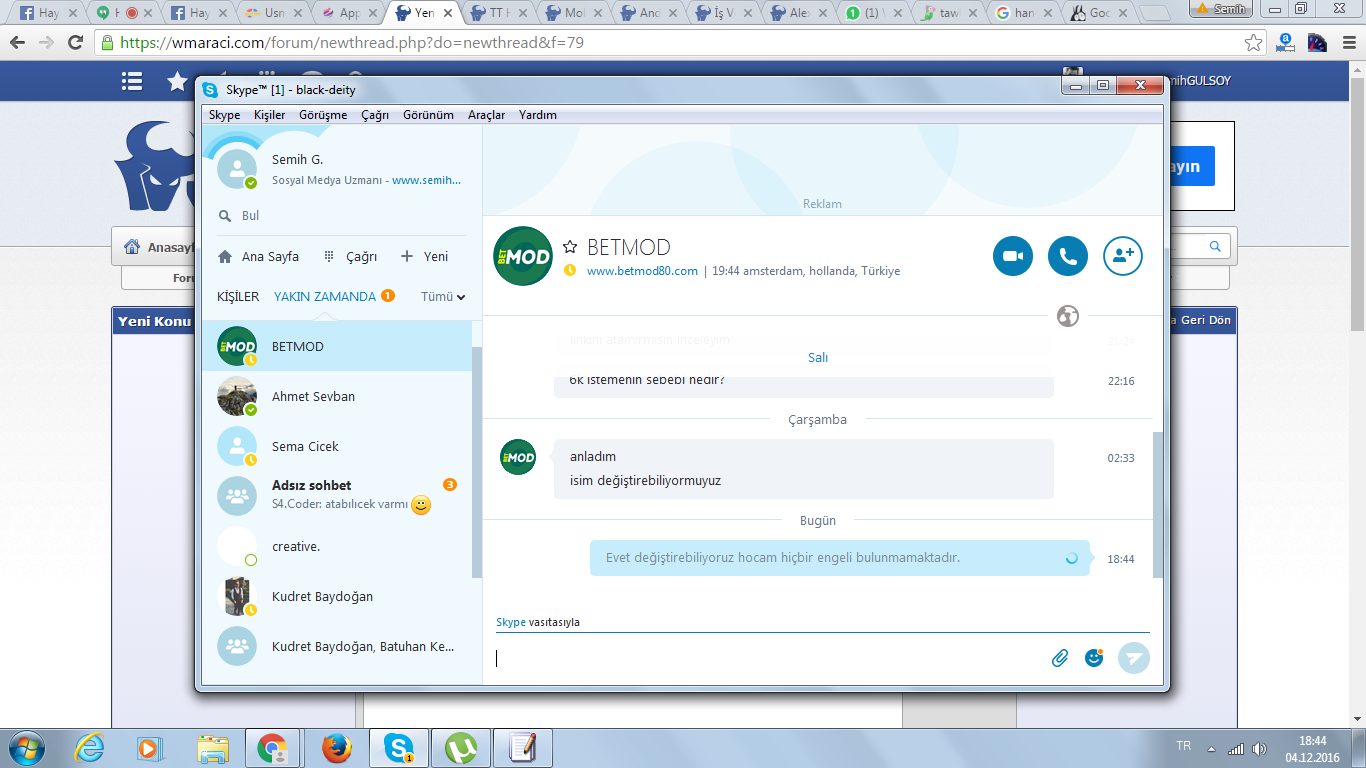Click the star icon in the forum header
The image size is (1366, 768).
(x=177, y=81)
